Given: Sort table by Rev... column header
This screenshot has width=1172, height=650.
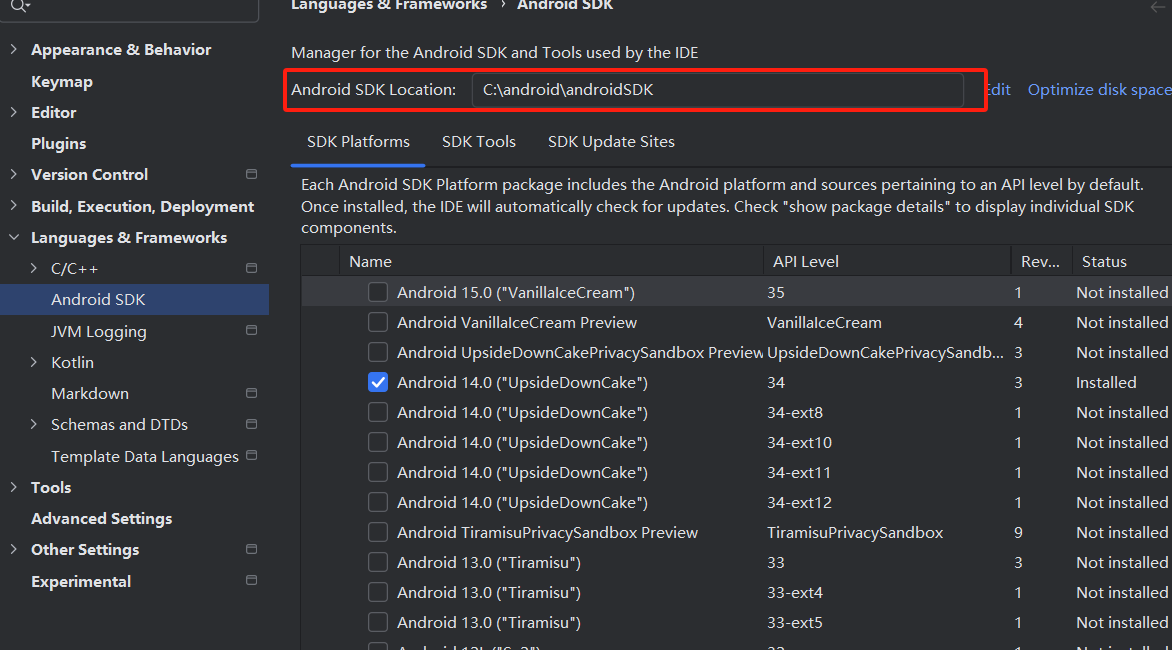Looking at the screenshot, I should [1040, 261].
